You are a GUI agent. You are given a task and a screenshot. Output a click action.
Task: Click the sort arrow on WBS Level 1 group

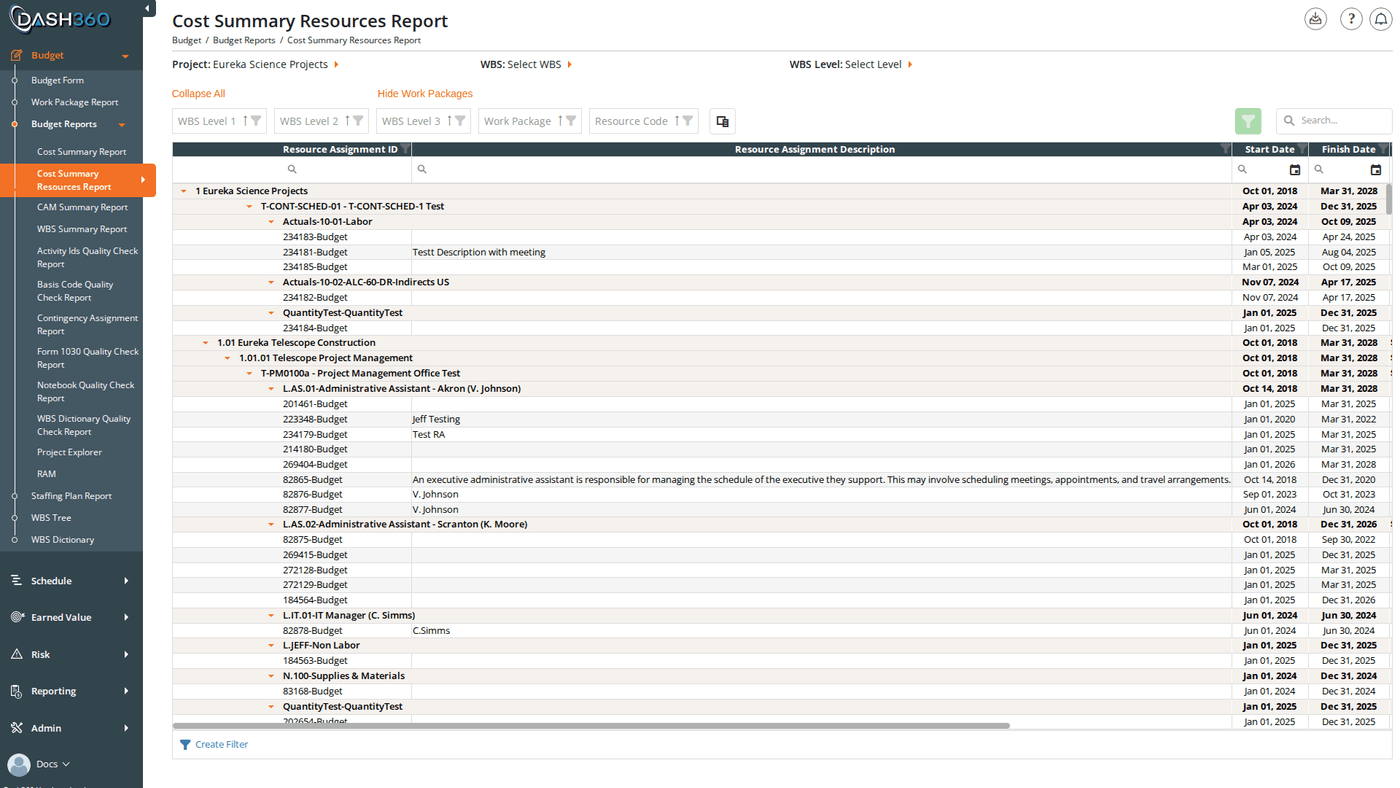pyautogui.click(x=245, y=121)
